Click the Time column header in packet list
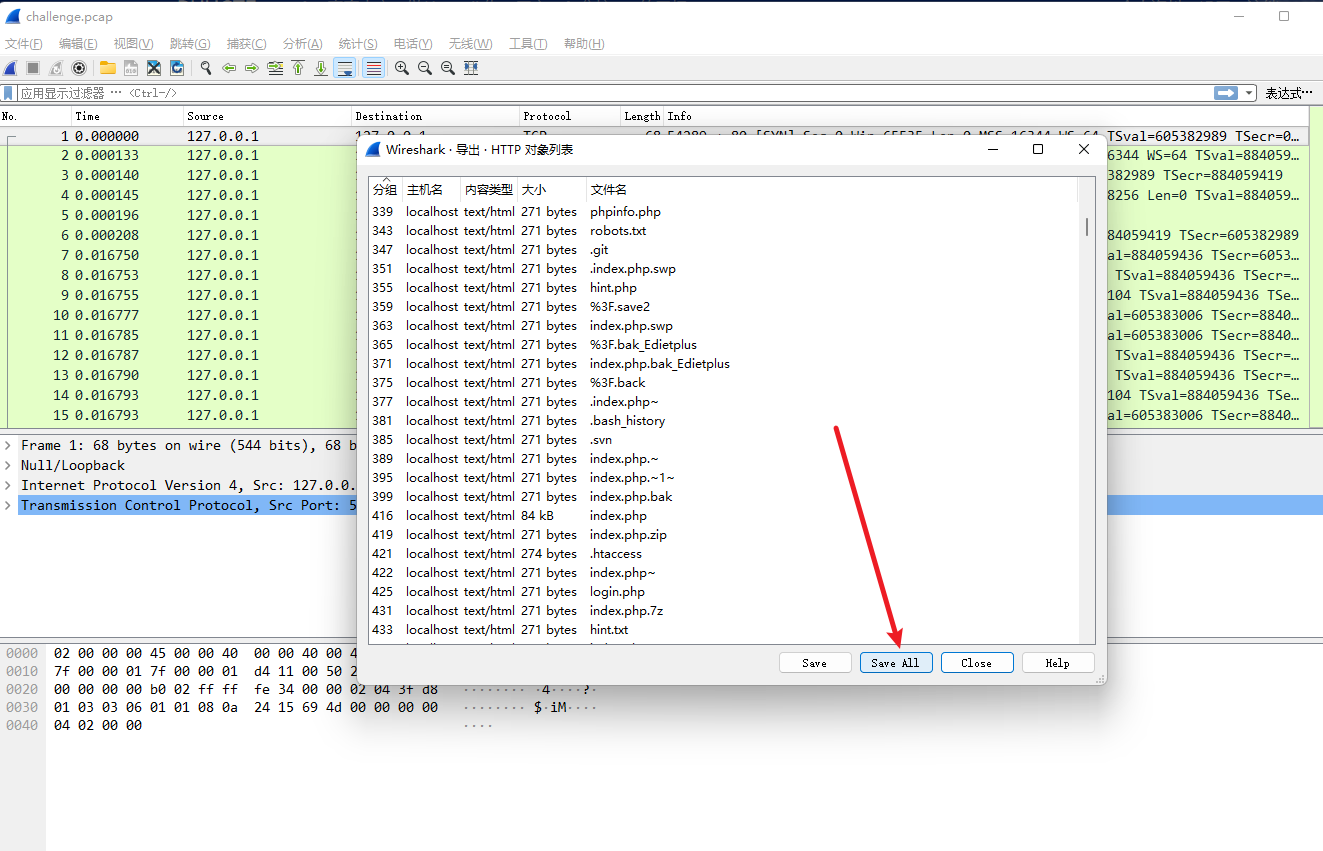Viewport: 1323px width, 851px height. tap(127, 116)
